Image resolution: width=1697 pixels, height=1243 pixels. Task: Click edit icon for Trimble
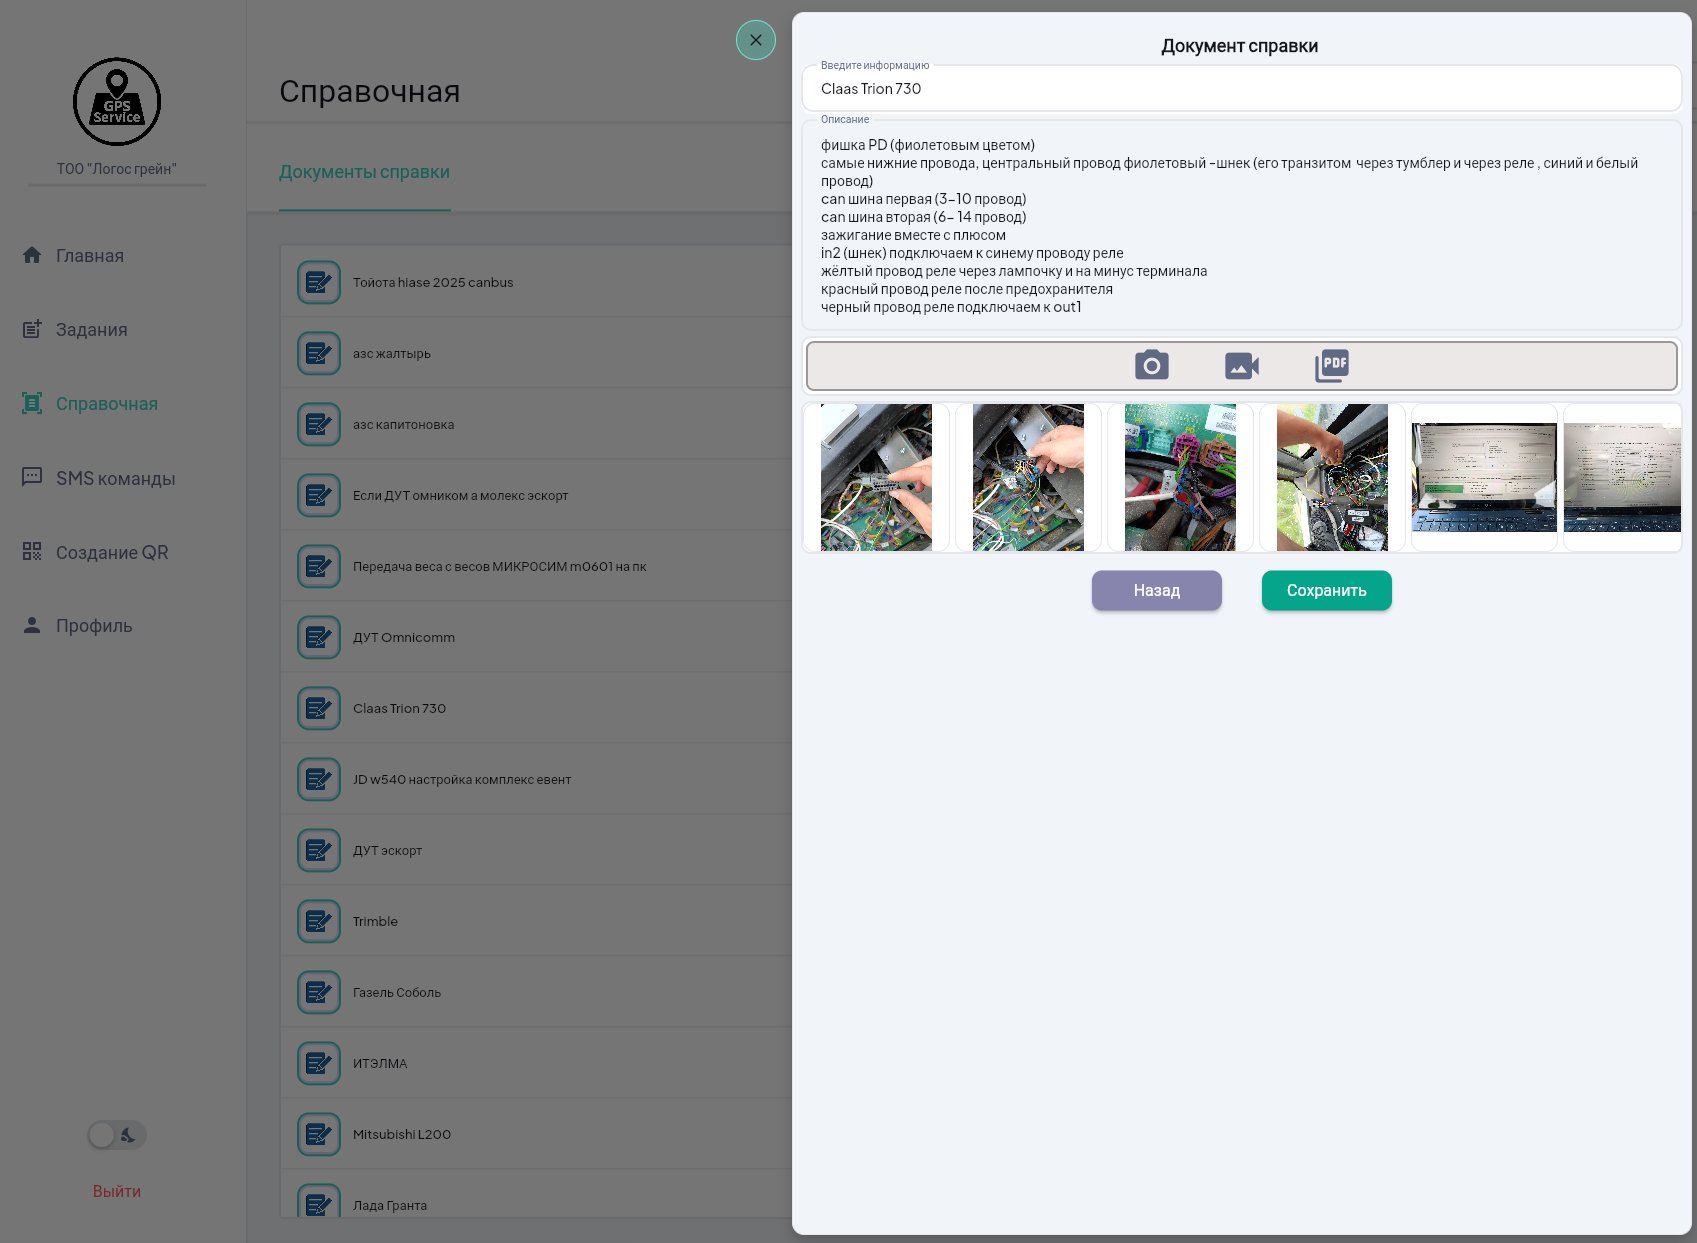pyautogui.click(x=319, y=921)
